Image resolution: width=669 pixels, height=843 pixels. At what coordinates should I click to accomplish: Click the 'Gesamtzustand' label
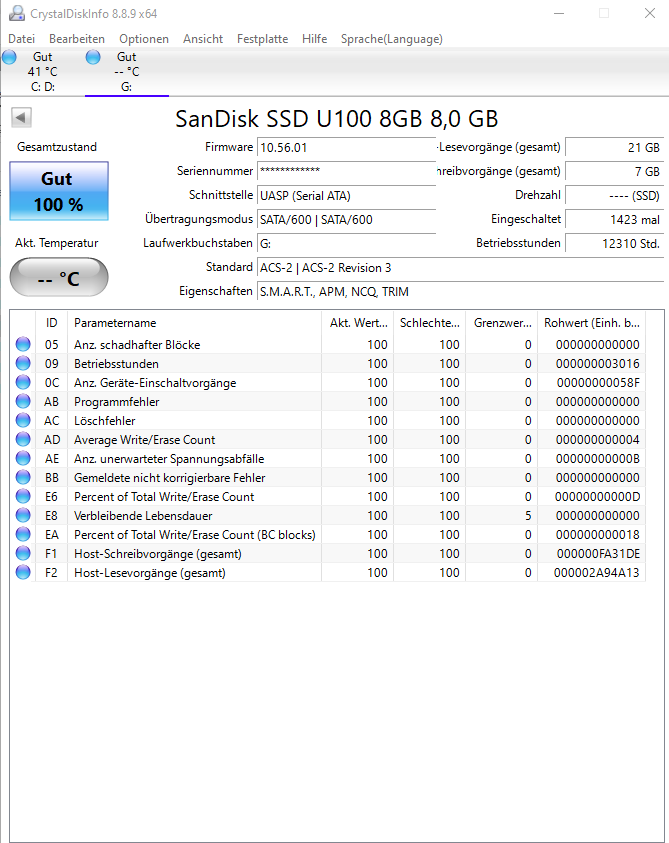click(57, 147)
